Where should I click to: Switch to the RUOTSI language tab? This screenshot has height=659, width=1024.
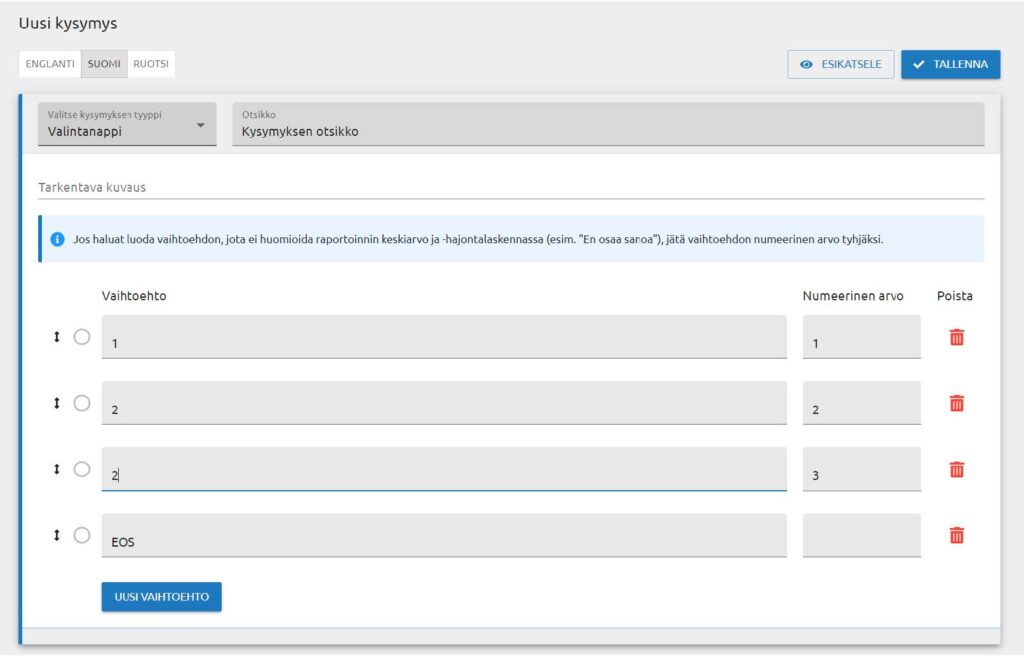click(x=151, y=64)
